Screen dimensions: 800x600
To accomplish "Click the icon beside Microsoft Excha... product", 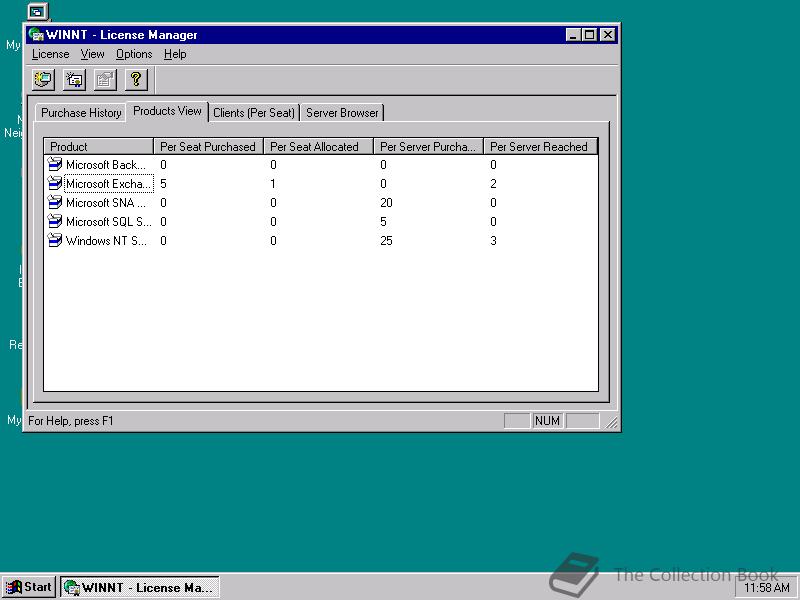I will tap(55, 183).
